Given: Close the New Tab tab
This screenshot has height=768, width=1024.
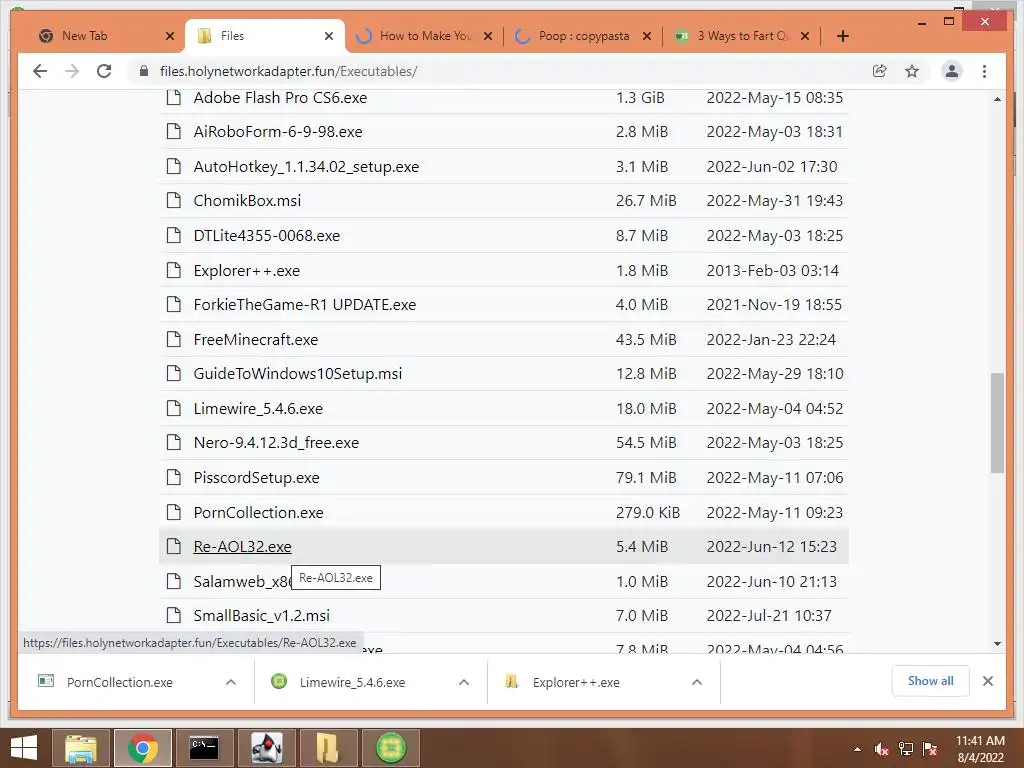Looking at the screenshot, I should coord(170,36).
